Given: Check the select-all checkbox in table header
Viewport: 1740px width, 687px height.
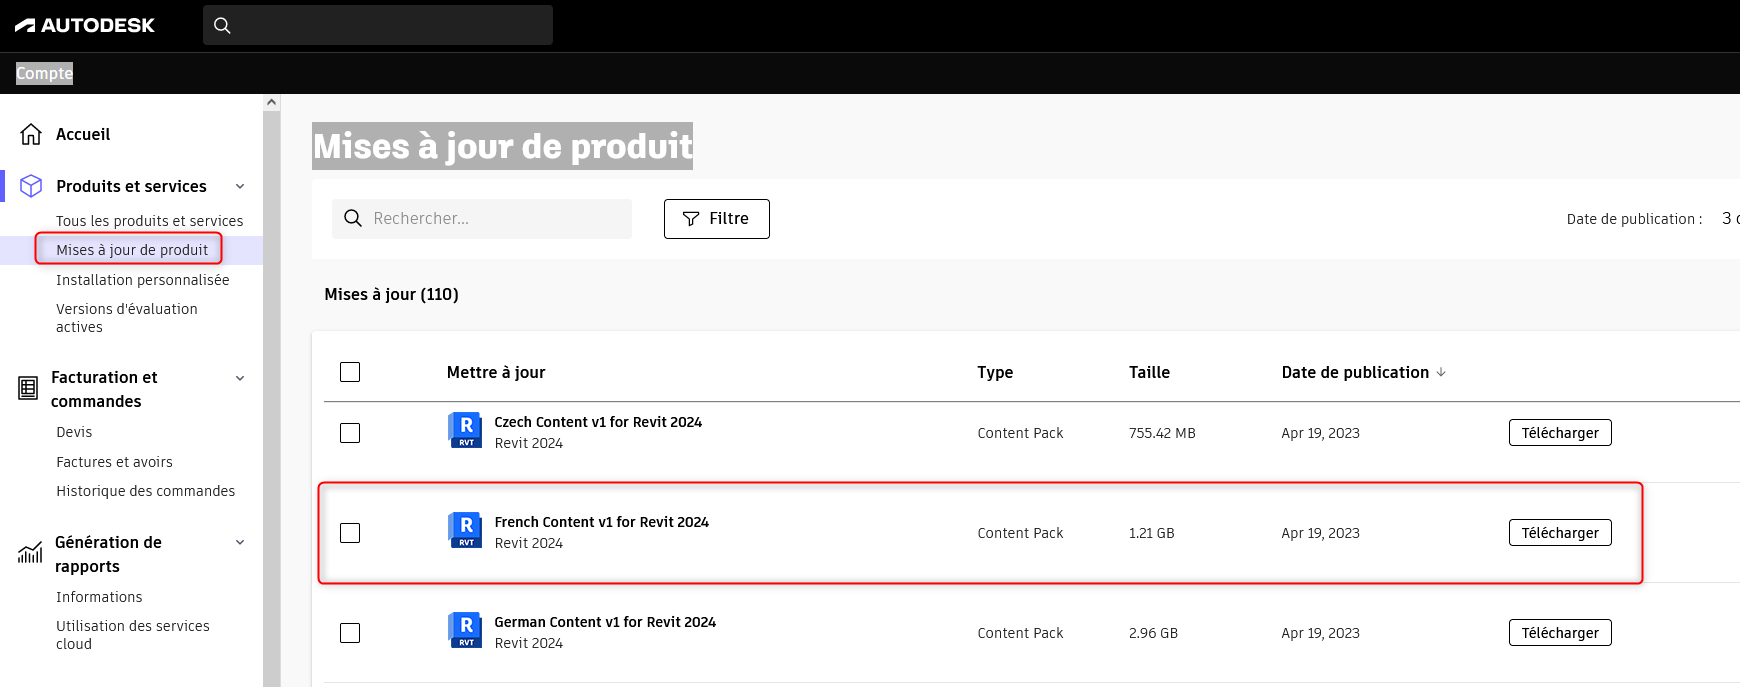Looking at the screenshot, I should 350,372.
